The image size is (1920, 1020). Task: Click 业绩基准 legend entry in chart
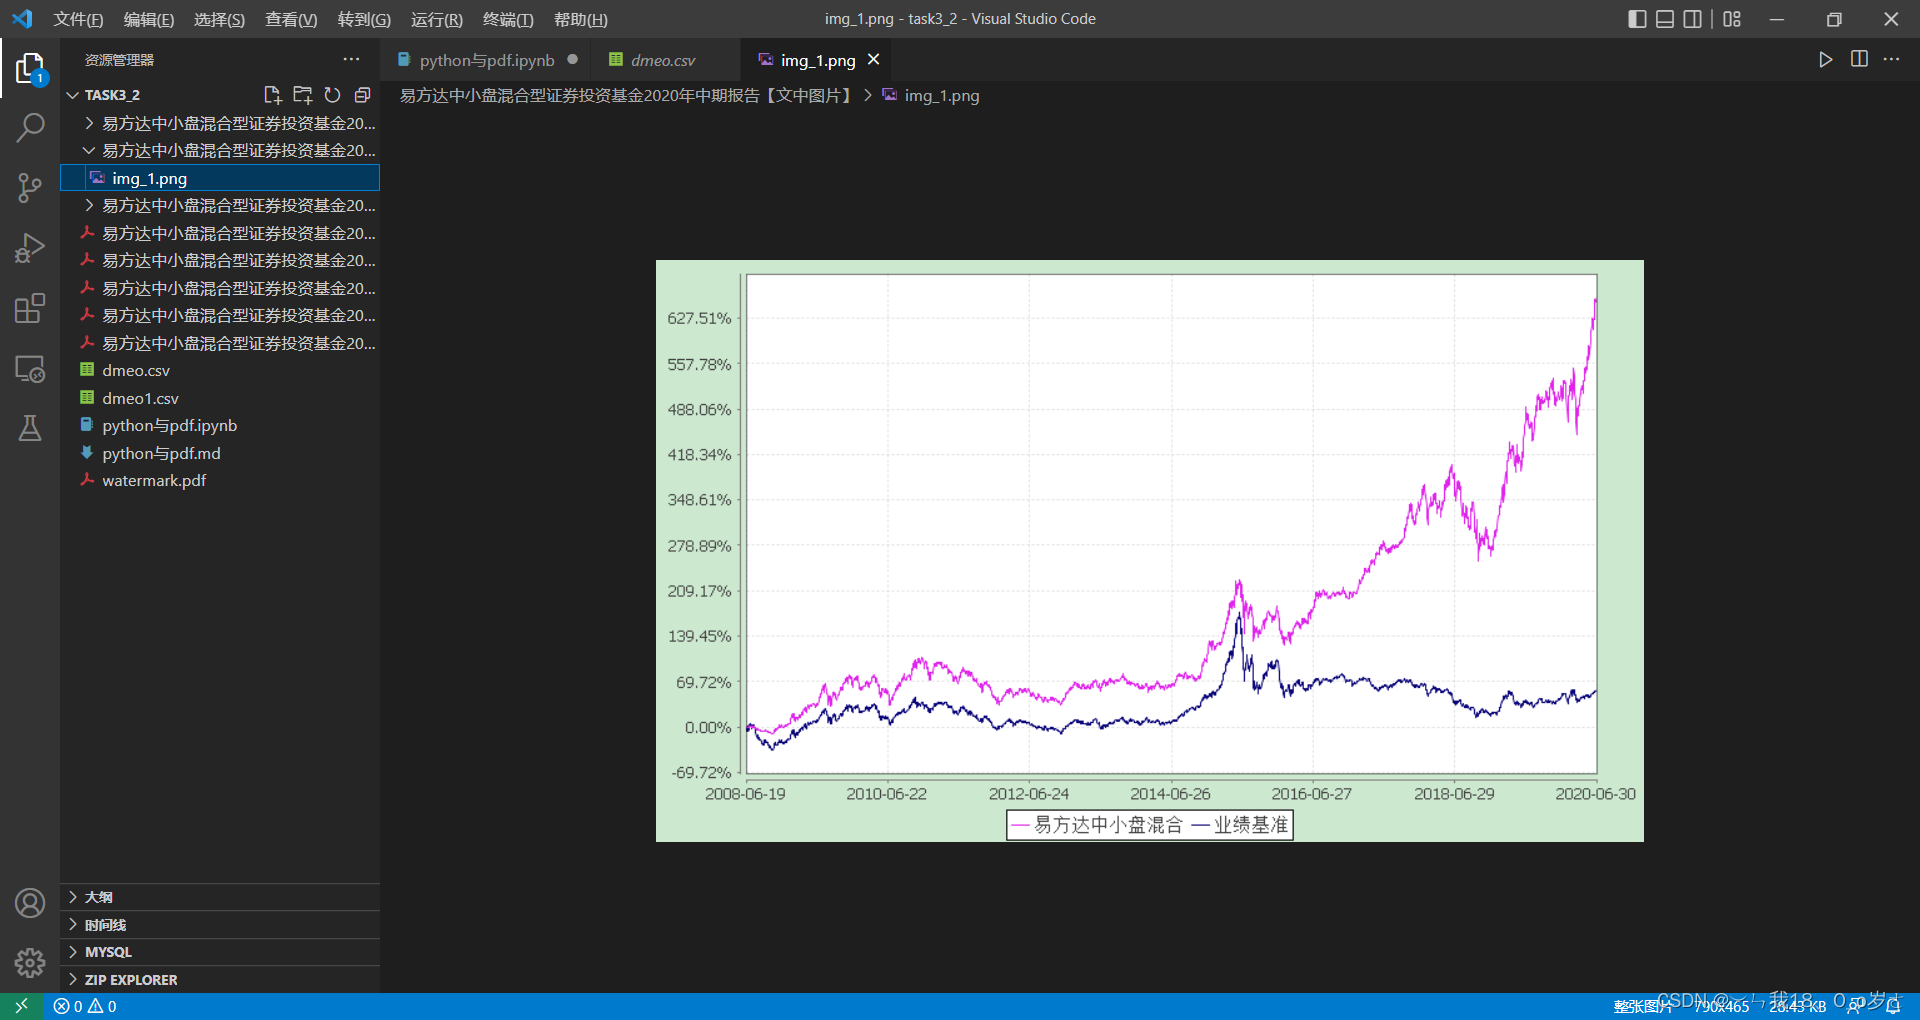click(1240, 825)
